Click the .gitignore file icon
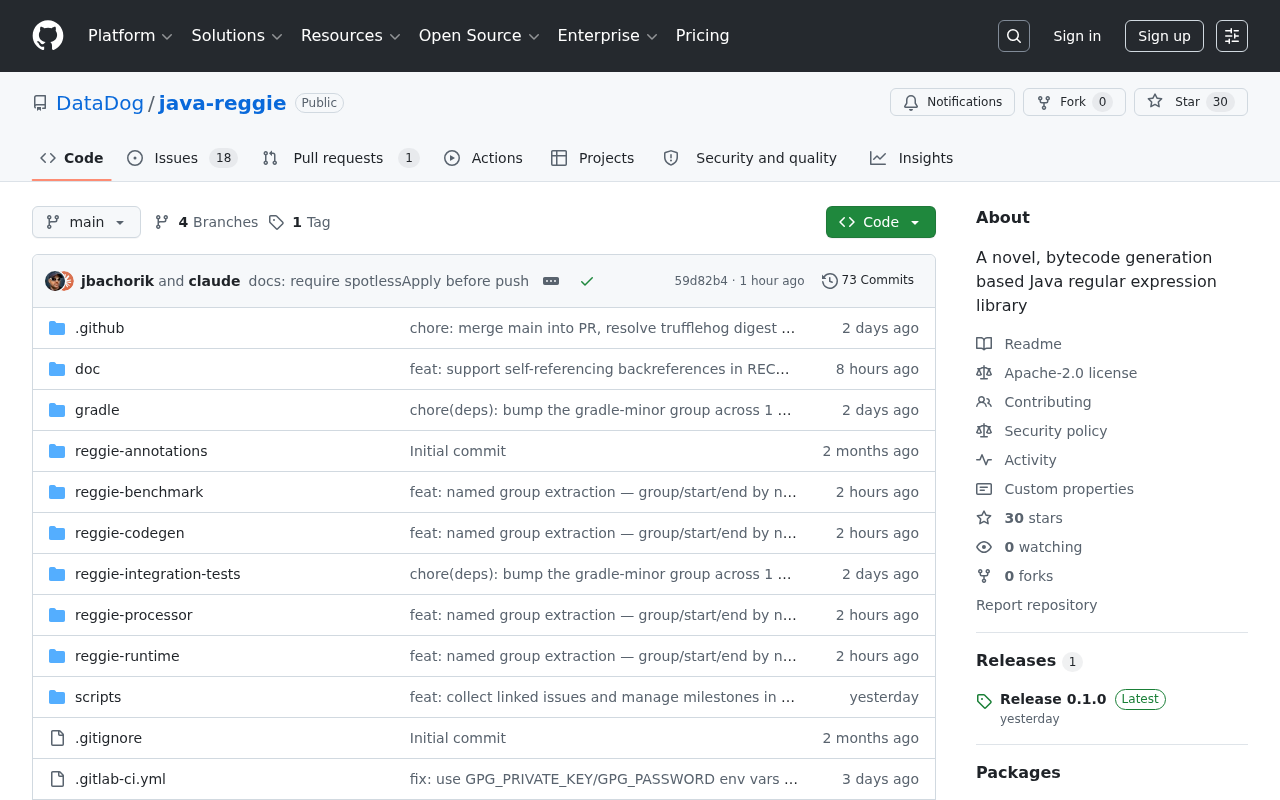The height and width of the screenshot is (800, 1280). (57, 738)
